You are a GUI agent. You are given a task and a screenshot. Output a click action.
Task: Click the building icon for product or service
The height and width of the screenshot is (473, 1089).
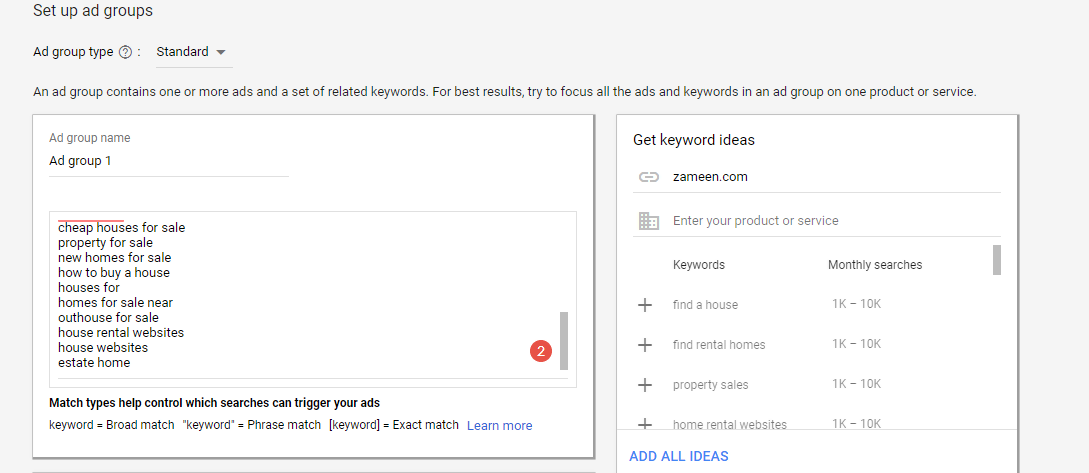tap(649, 221)
